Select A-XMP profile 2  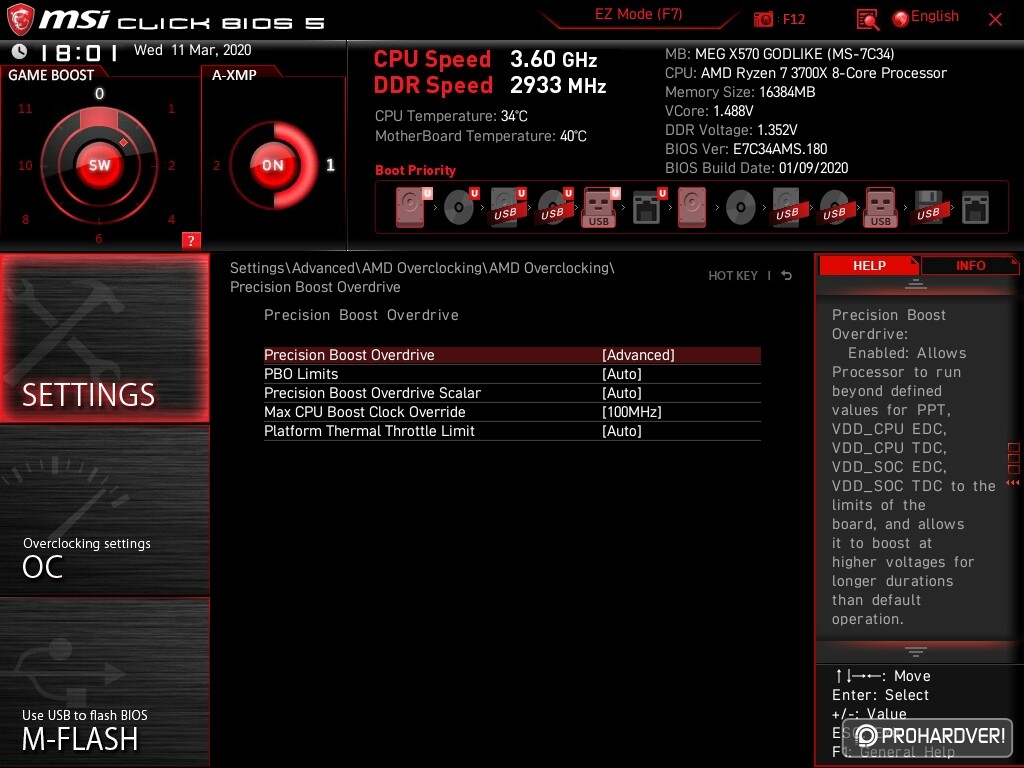point(216,166)
